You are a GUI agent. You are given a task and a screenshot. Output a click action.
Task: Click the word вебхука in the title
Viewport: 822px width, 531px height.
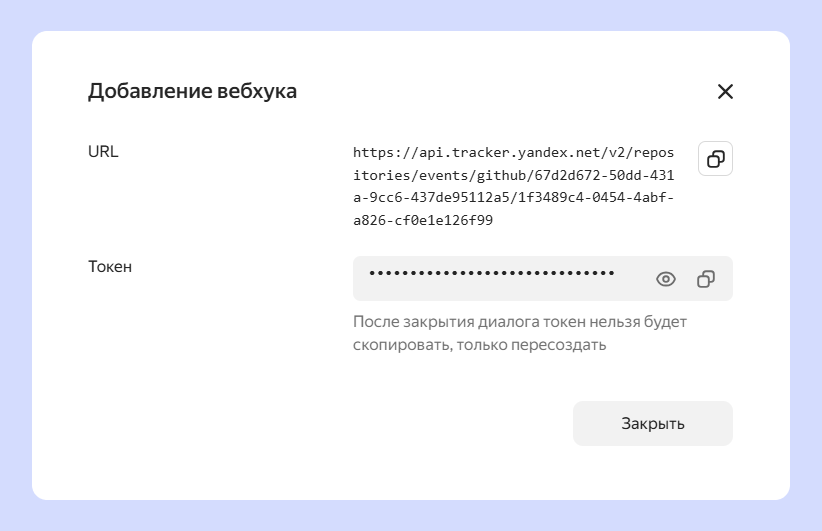(257, 92)
